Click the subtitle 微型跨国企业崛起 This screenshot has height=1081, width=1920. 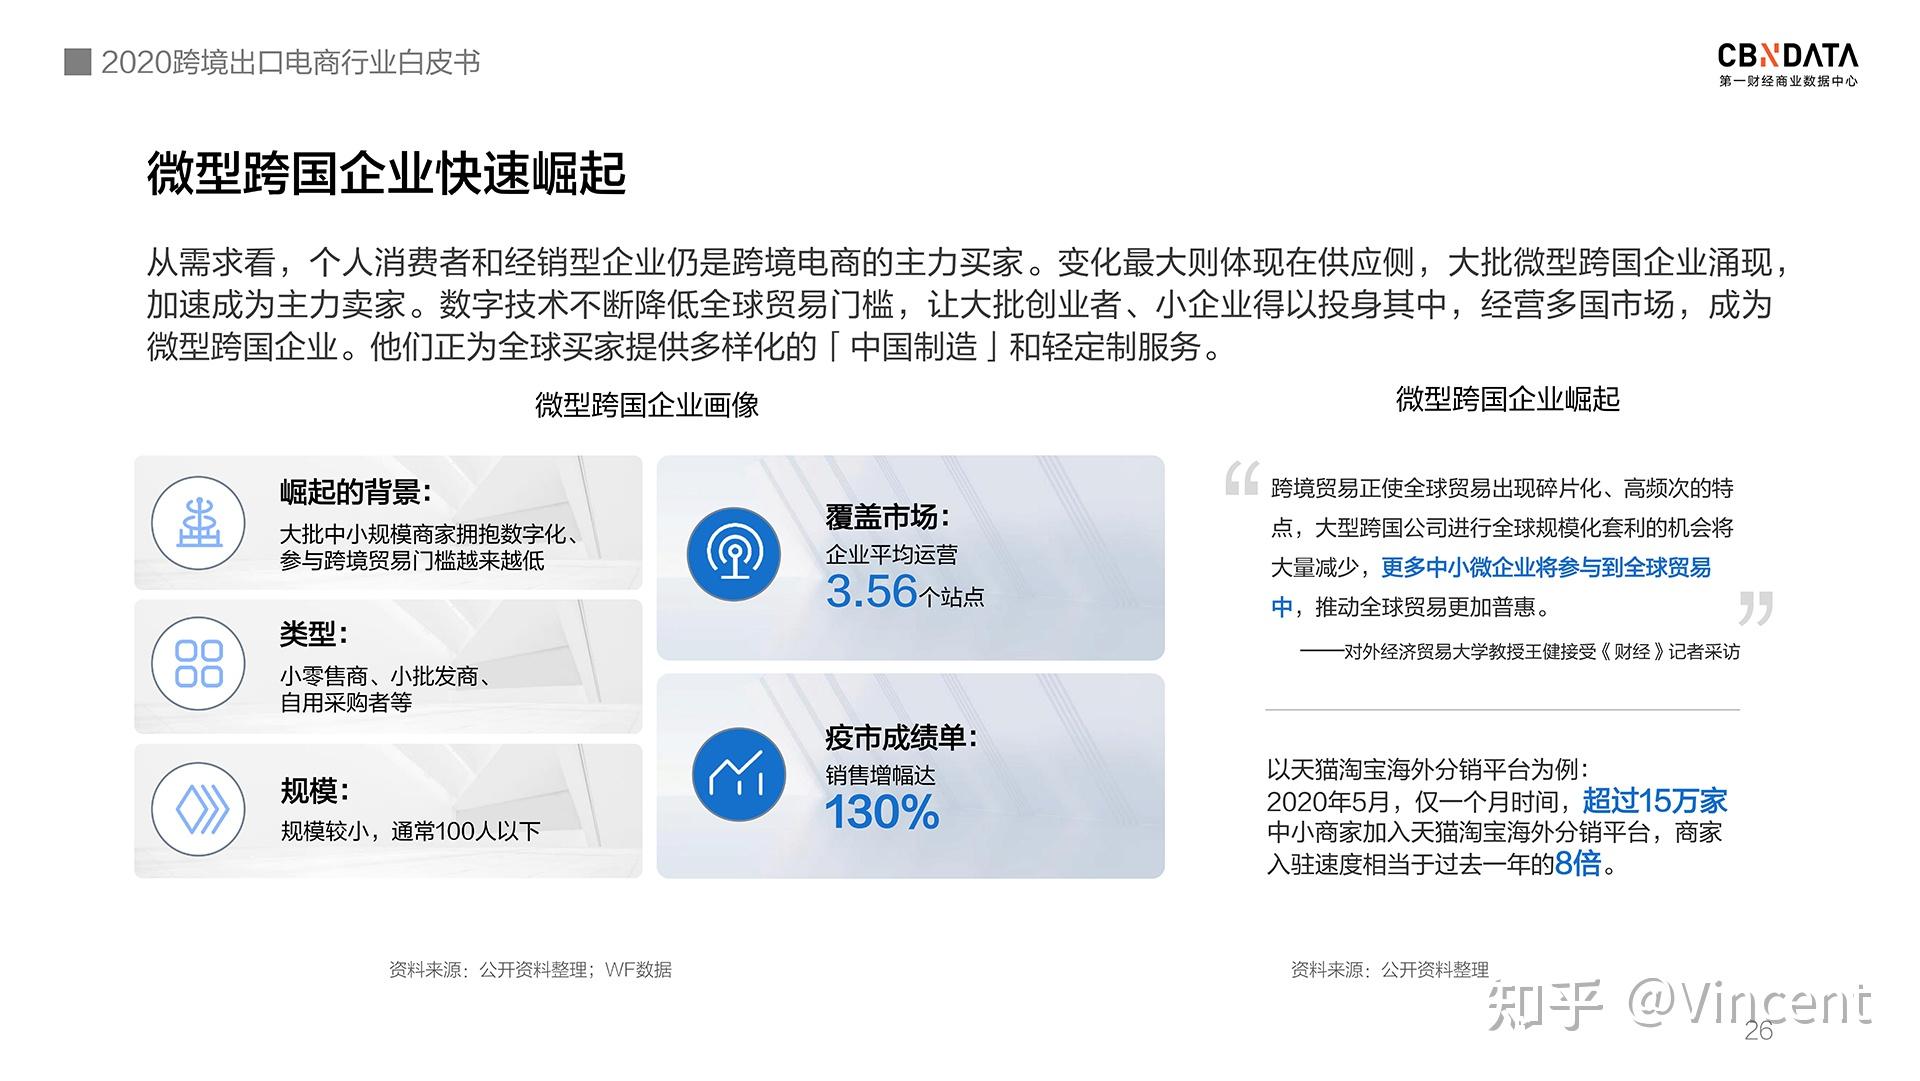tap(1507, 399)
